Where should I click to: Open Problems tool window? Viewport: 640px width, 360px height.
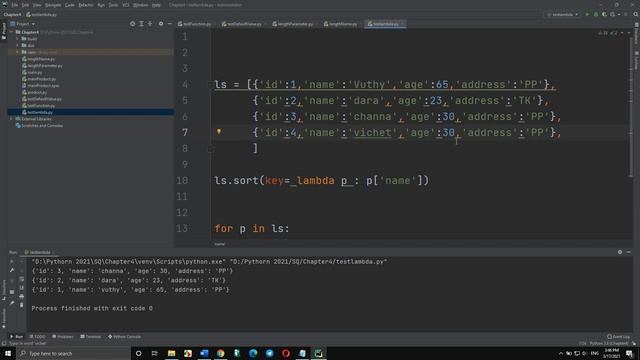(x=63, y=337)
